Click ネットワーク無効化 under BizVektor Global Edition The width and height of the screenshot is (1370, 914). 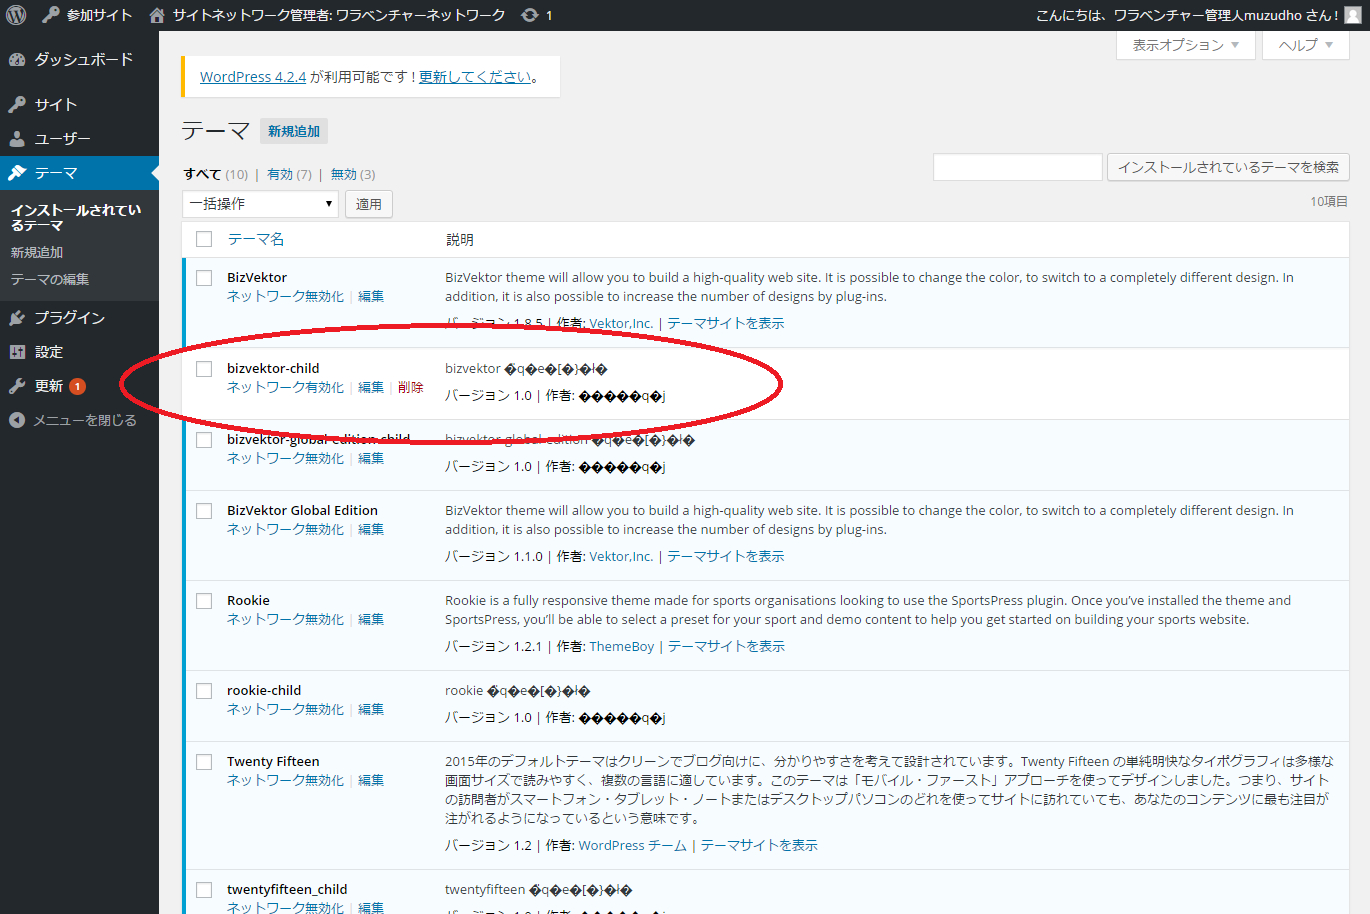pyautogui.click(x=285, y=530)
